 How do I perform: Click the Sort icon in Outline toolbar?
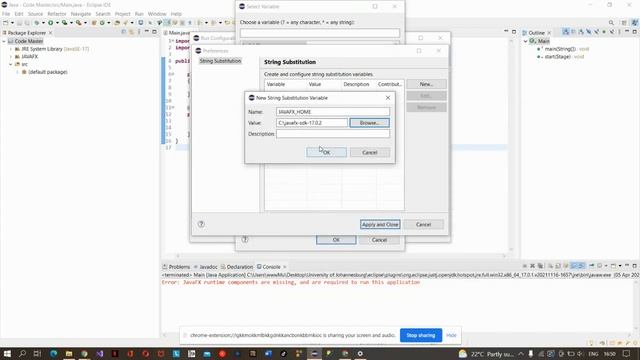coord(566,32)
